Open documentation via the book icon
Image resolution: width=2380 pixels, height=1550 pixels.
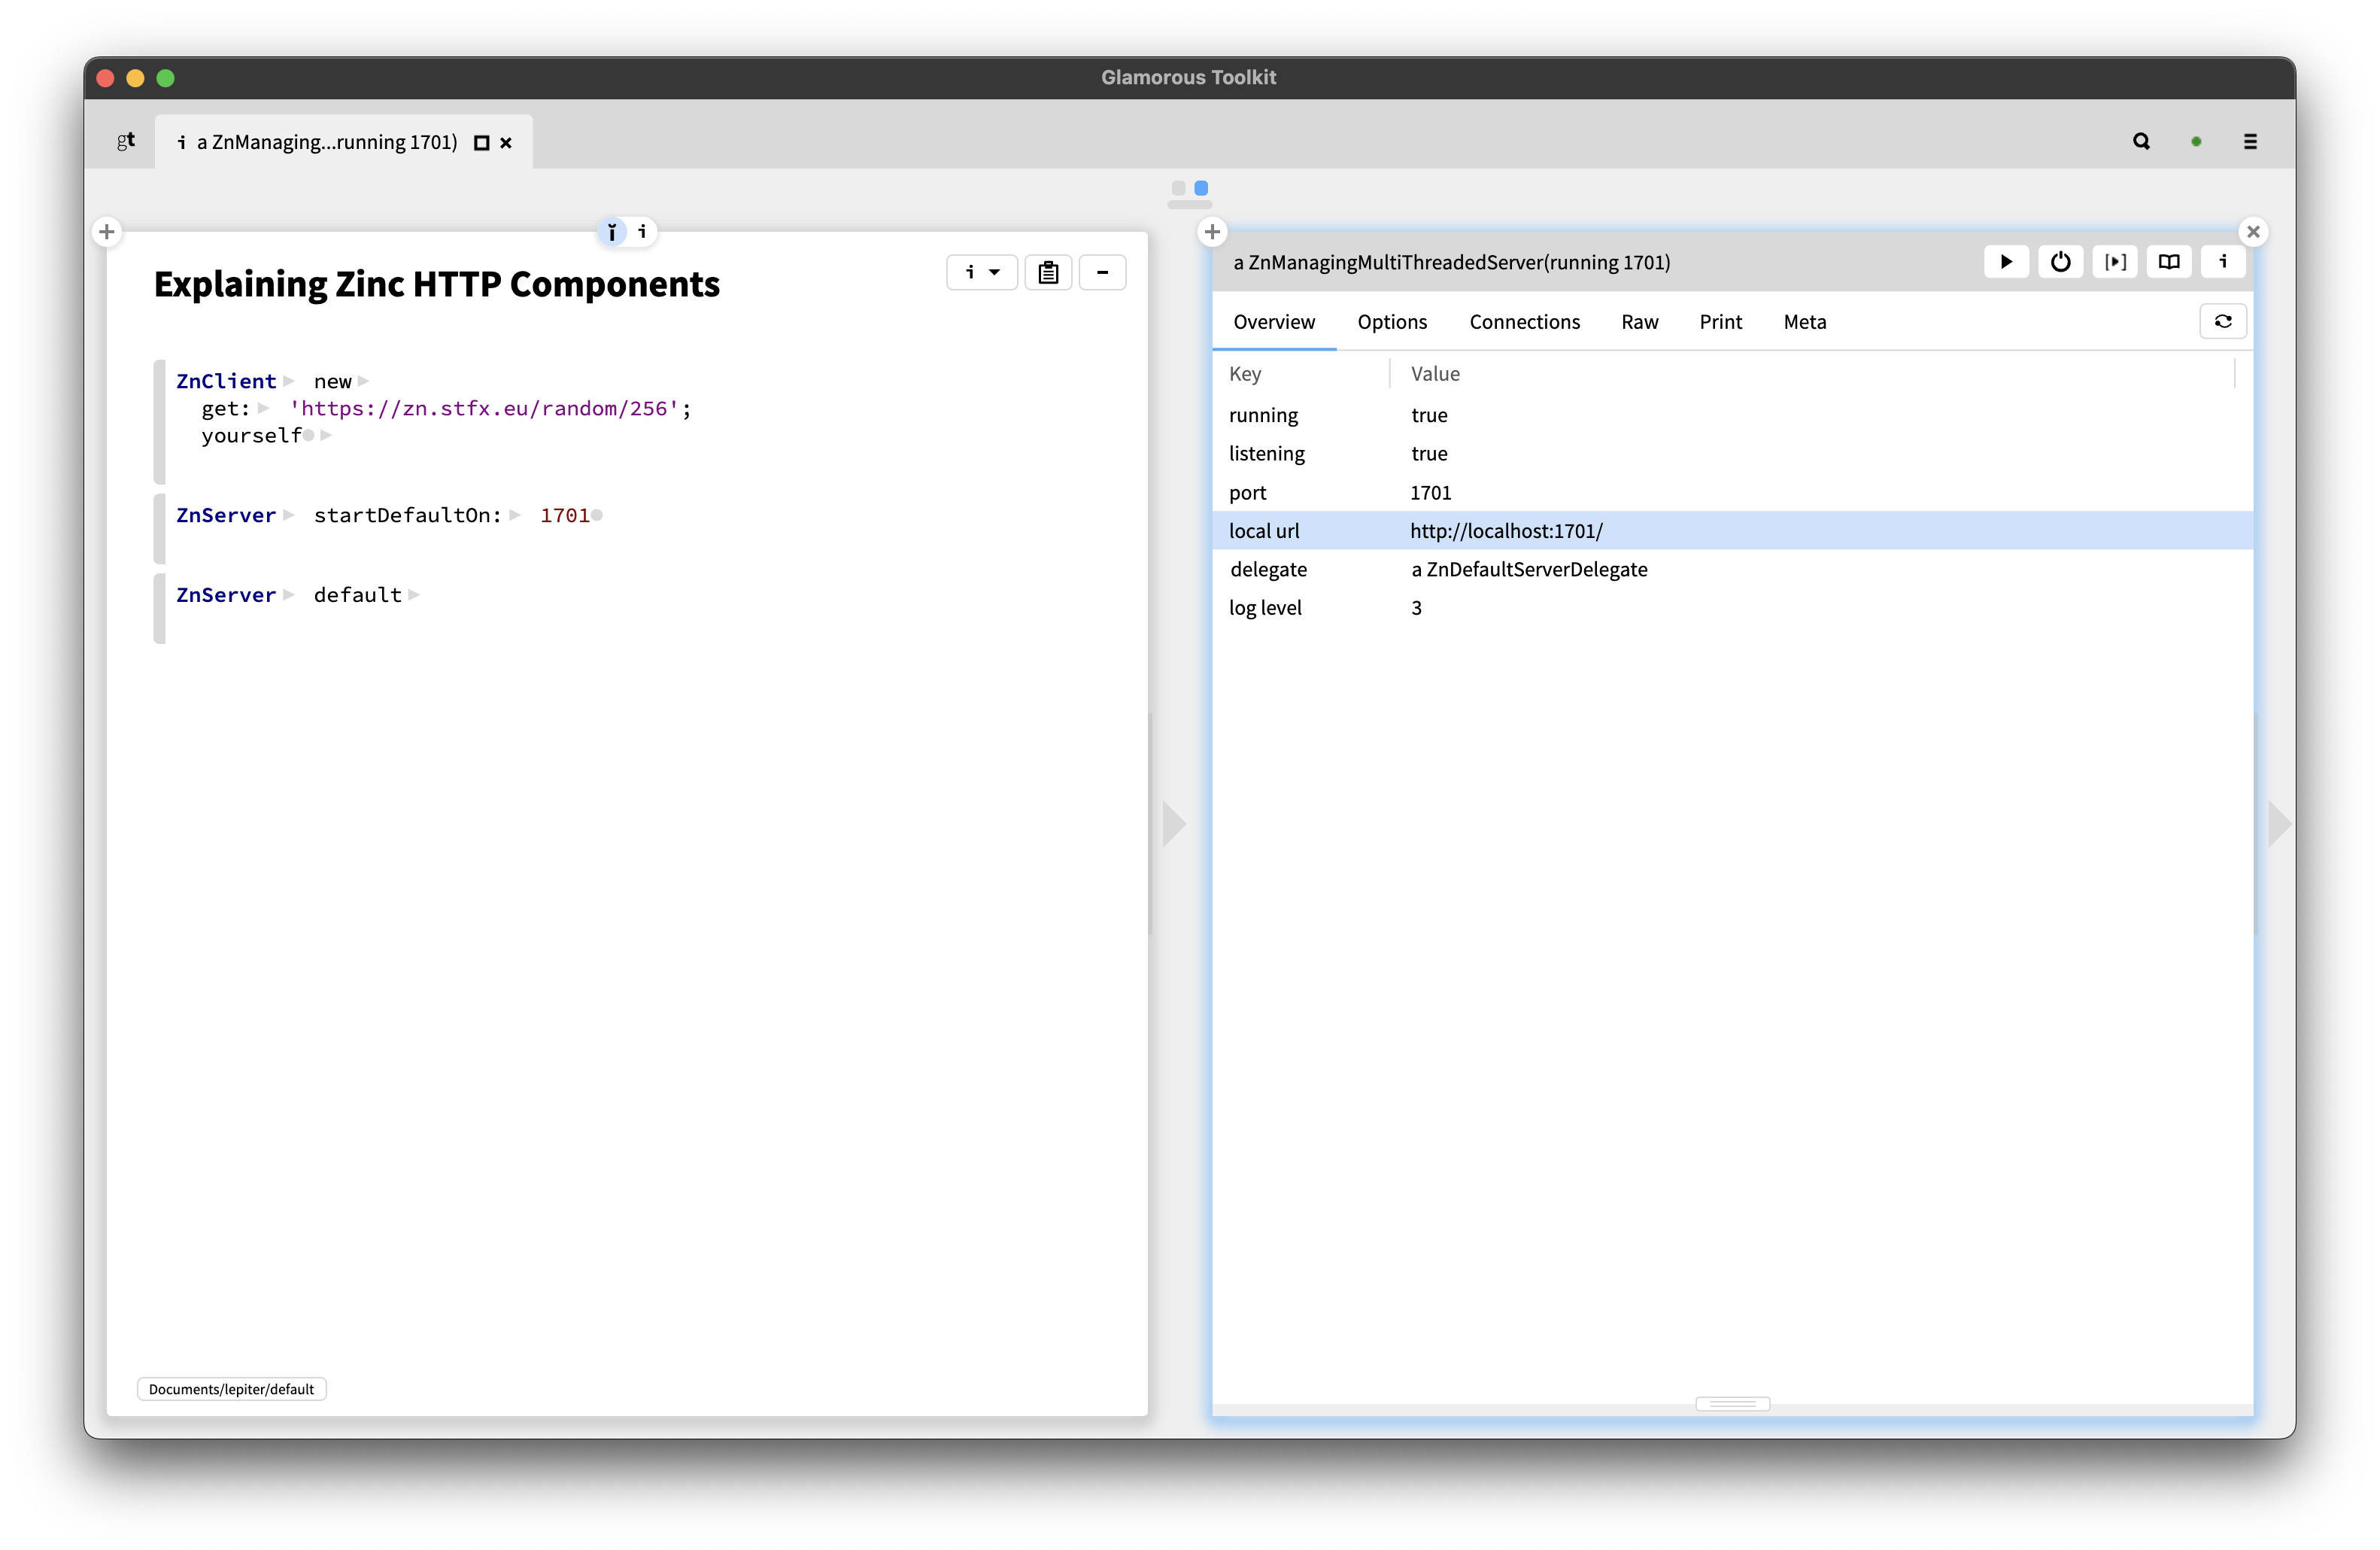tap(2169, 262)
